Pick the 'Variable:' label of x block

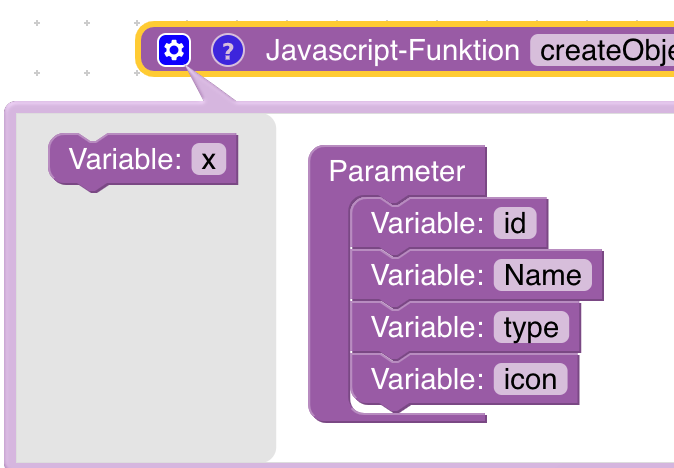[124, 159]
